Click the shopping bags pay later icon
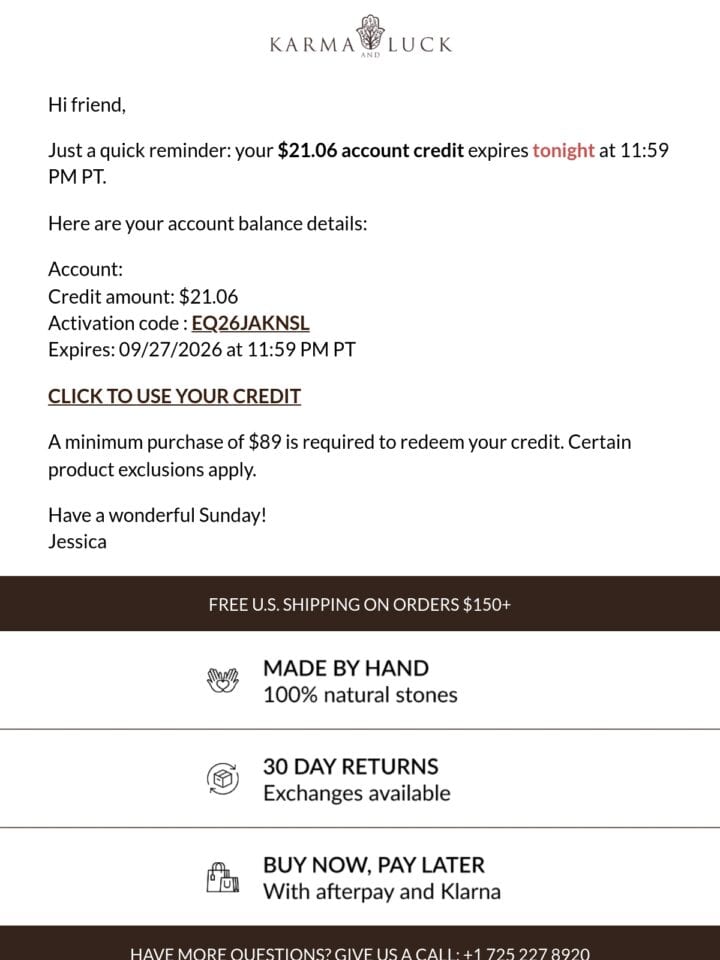This screenshot has width=720, height=960. tap(223, 877)
